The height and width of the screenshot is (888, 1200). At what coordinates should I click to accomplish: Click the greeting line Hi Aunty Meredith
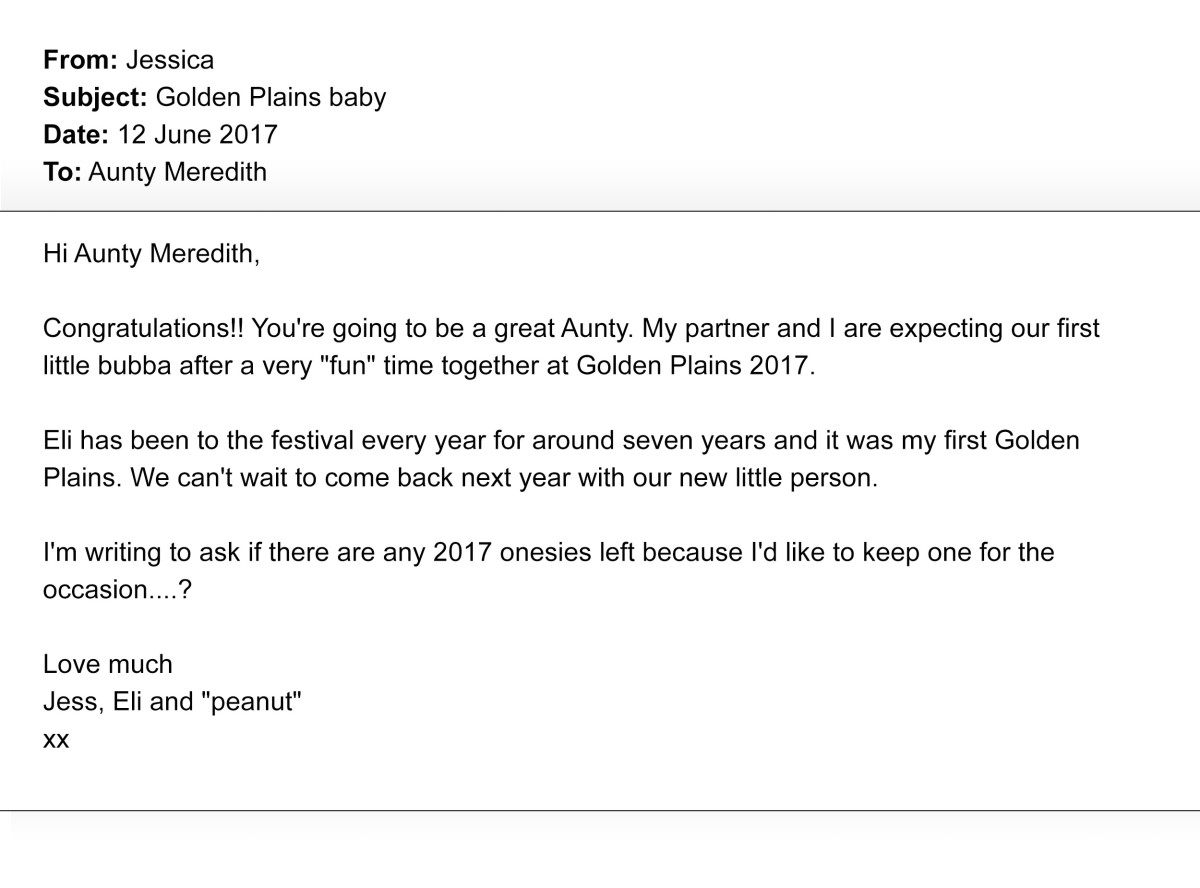pos(152,254)
